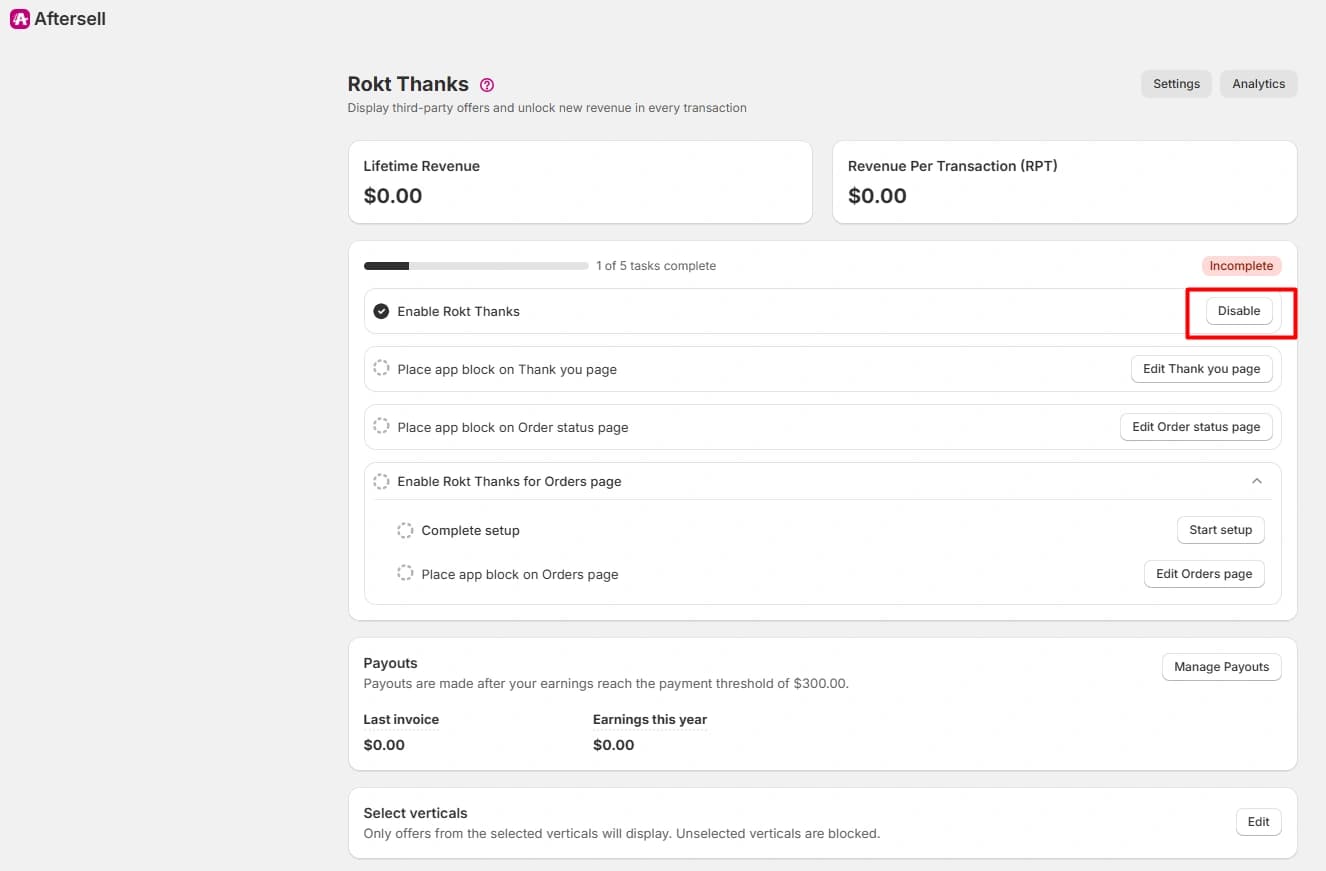Screen dimensions: 1326x871
Task: Click the 'Enable Rokt Thanks' task label
Action: click(459, 311)
